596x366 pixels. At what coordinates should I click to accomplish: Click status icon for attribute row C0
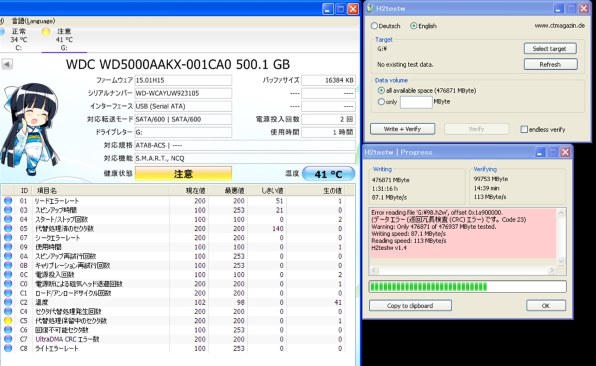pos(8,284)
